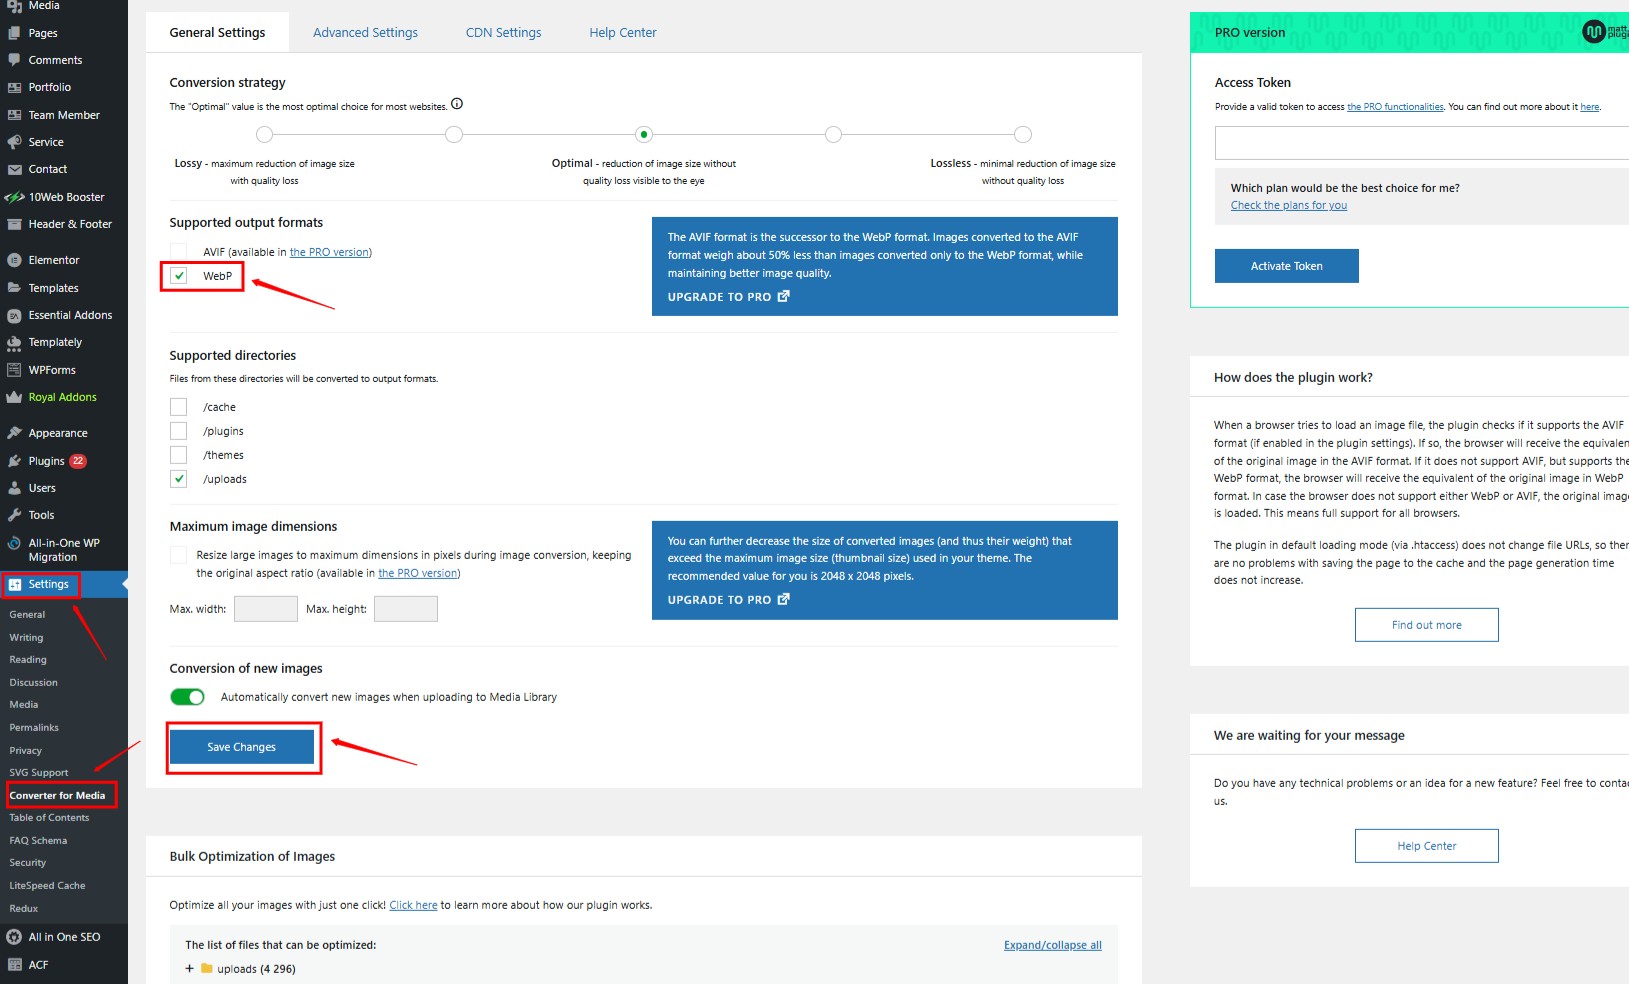
Task: Open Table of Contents submenu item
Action: [x=49, y=818]
